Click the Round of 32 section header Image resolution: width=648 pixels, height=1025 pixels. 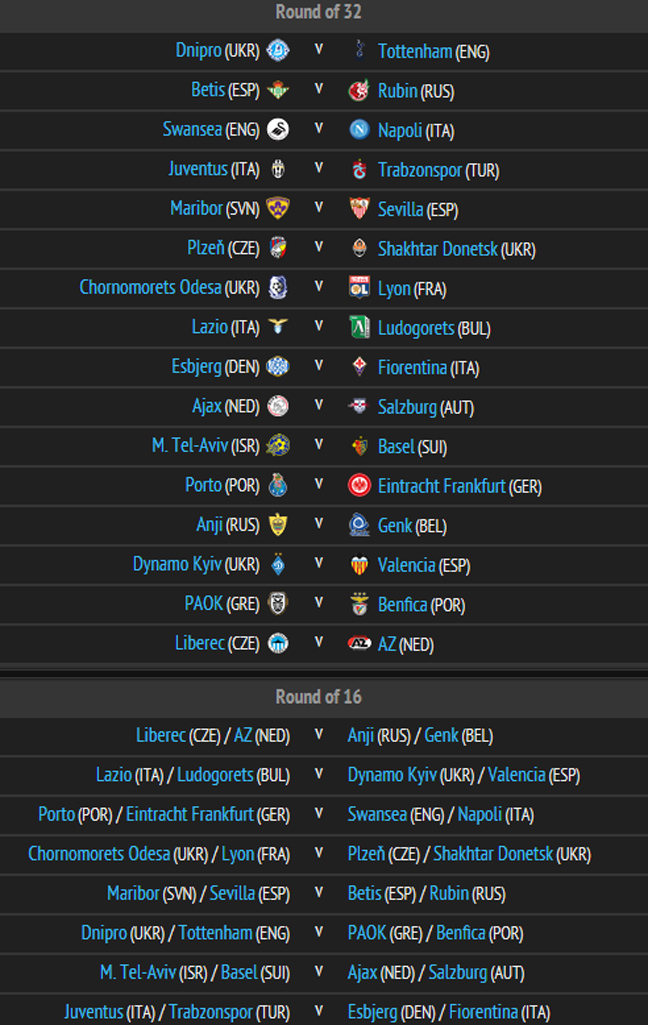(319, 12)
